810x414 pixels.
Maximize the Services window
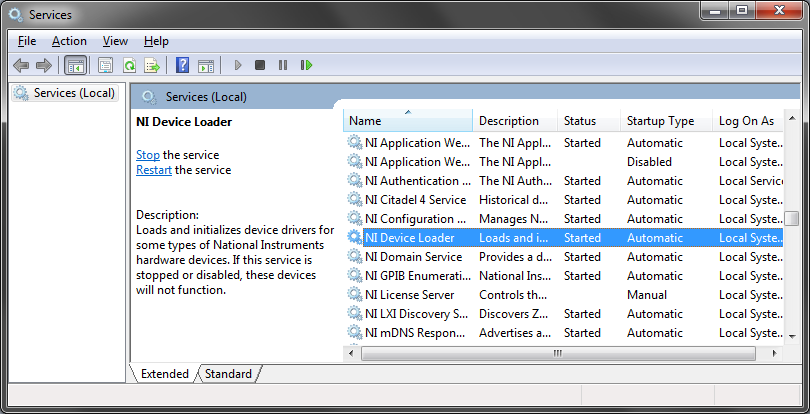coord(742,10)
